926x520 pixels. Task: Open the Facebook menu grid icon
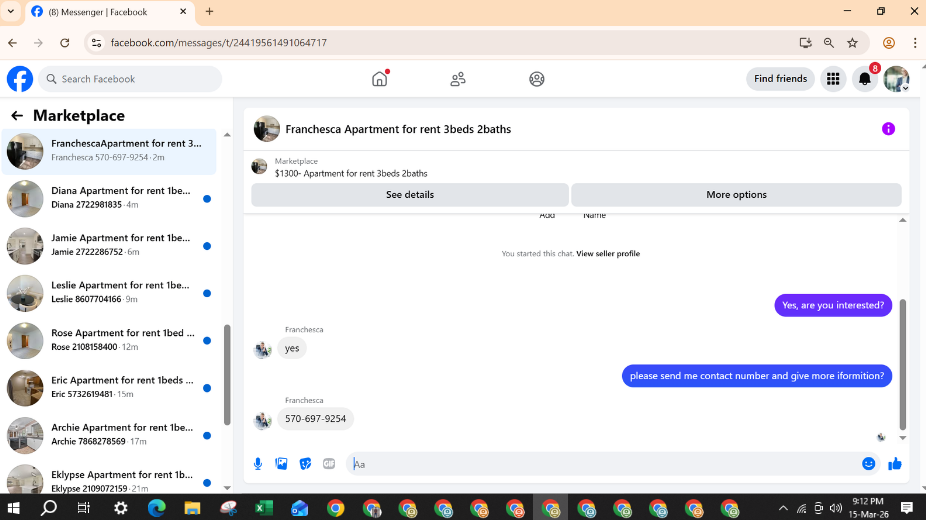click(x=833, y=79)
